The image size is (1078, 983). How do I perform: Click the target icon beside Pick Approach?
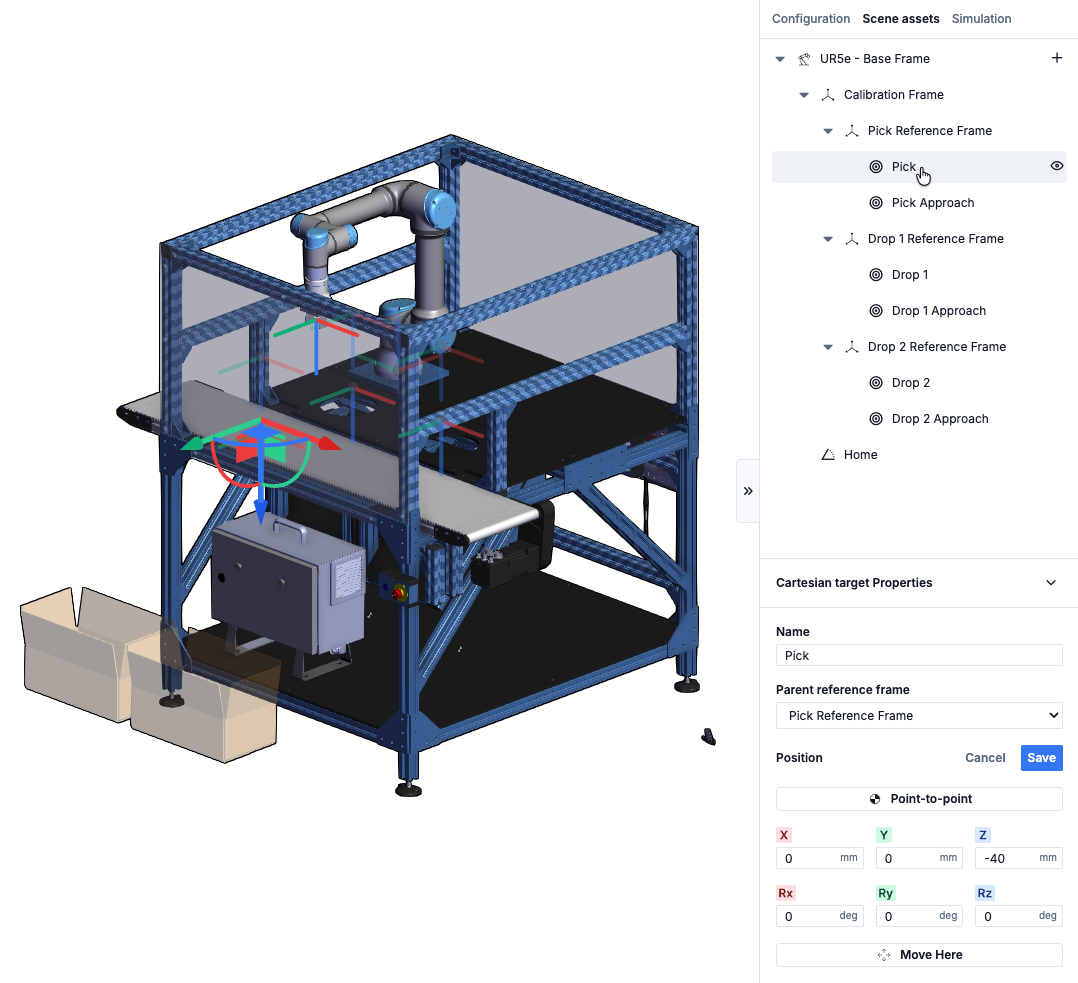(876, 203)
